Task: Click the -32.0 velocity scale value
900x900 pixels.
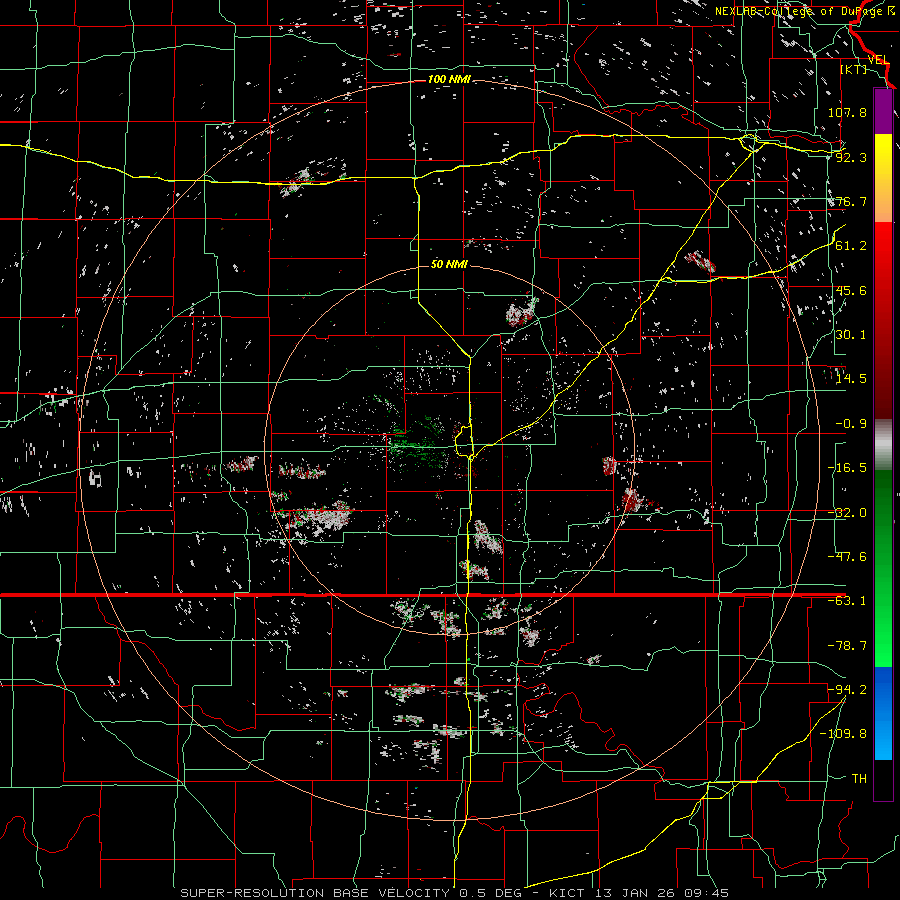Action: point(847,513)
